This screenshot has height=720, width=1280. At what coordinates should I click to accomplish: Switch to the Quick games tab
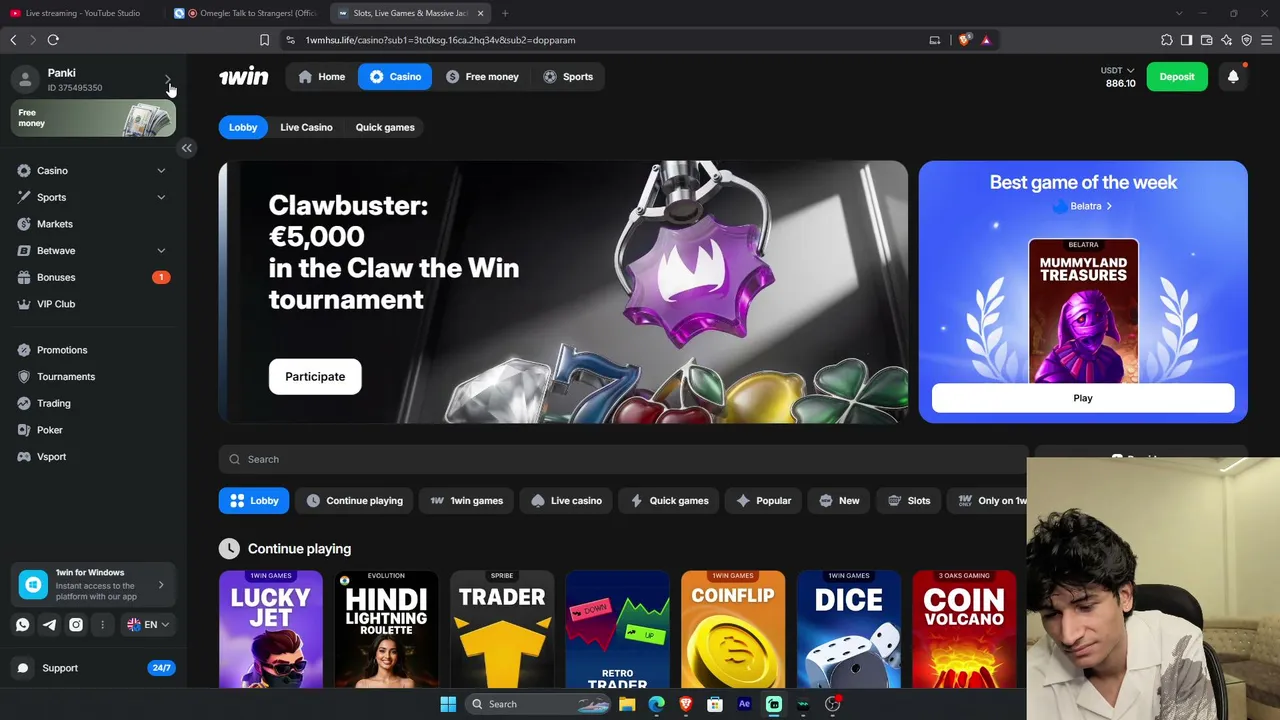click(x=385, y=127)
